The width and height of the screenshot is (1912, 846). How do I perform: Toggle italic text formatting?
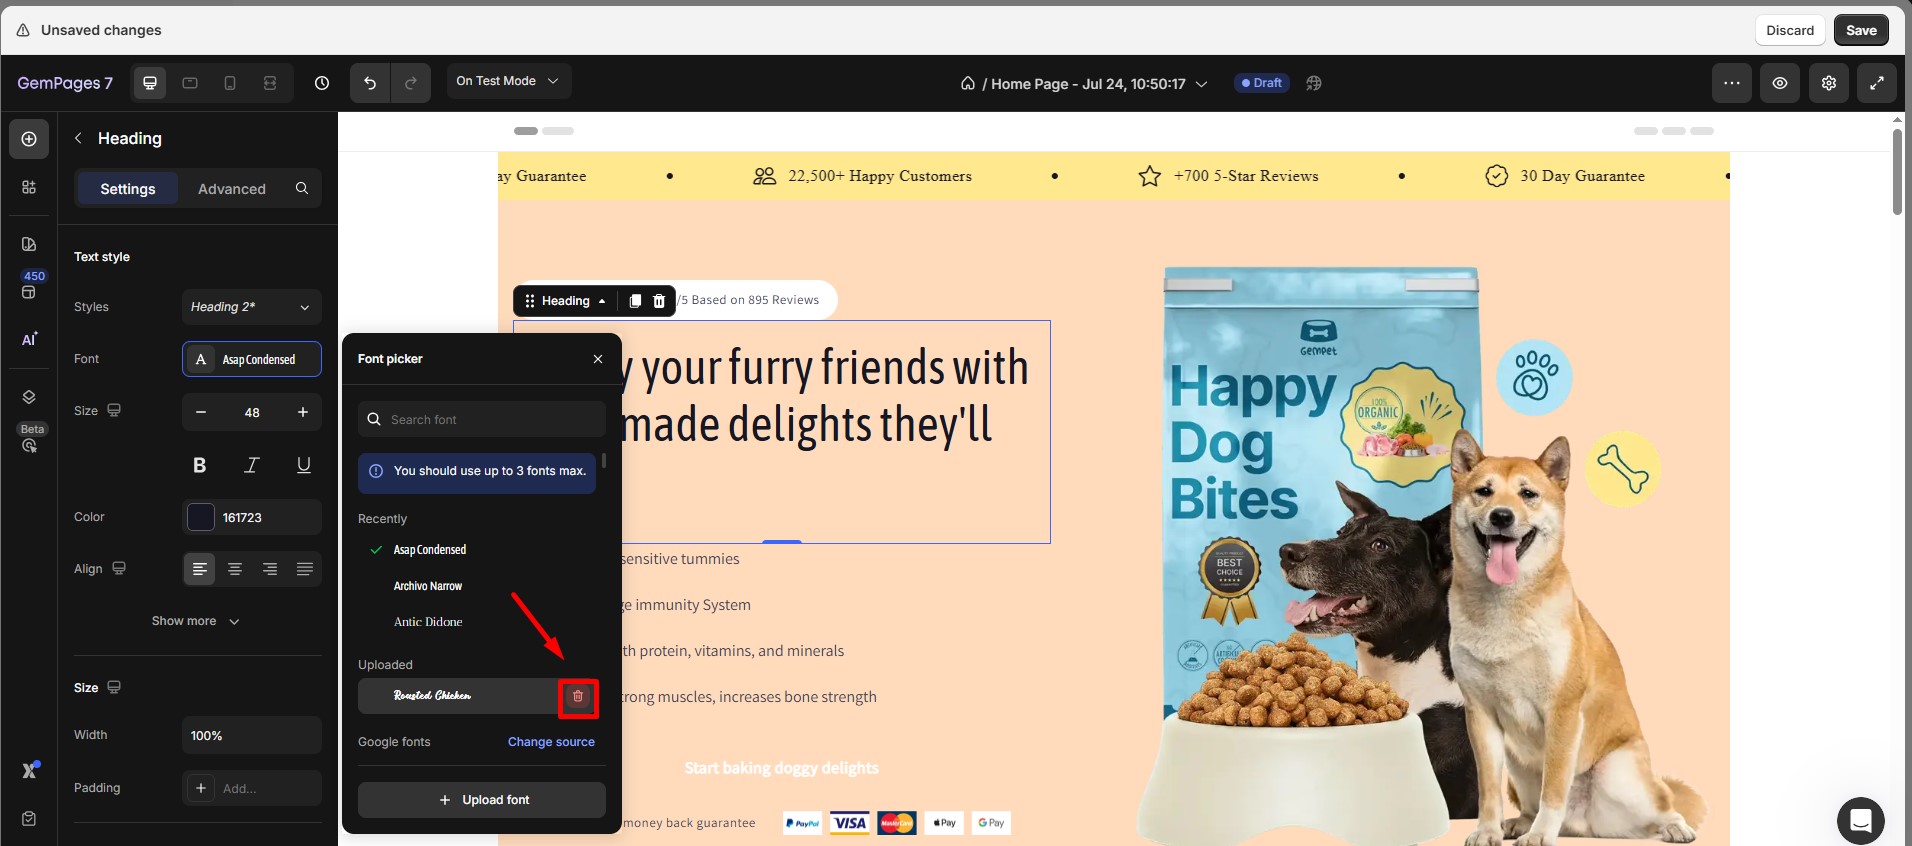point(252,465)
